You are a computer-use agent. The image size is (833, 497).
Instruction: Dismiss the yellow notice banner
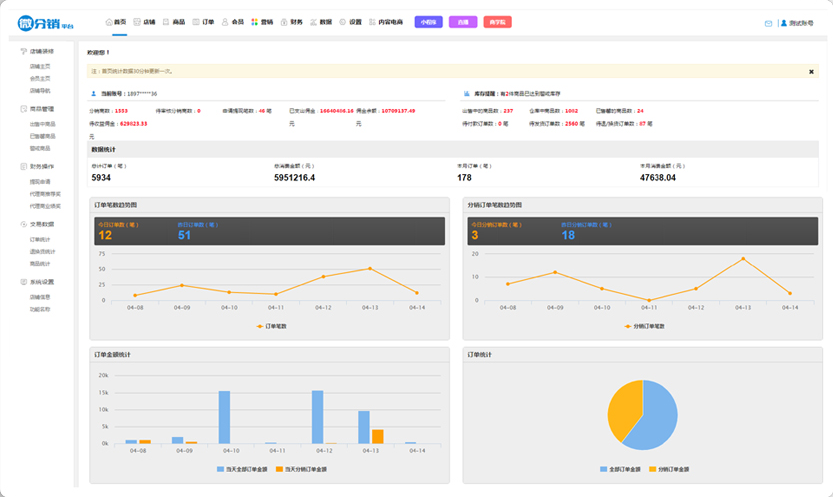(x=811, y=72)
